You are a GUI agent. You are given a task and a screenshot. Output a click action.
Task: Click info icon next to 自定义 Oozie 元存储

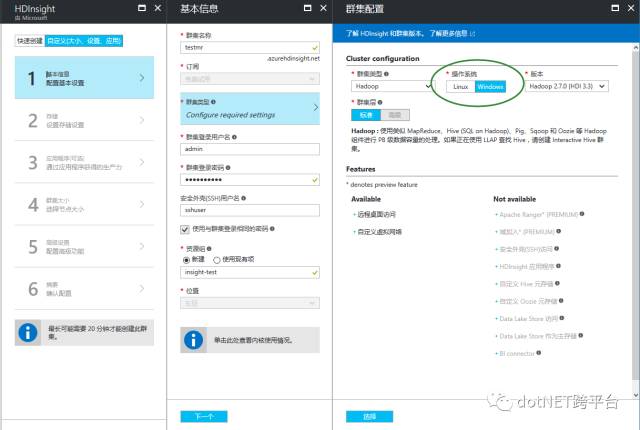pos(561,301)
